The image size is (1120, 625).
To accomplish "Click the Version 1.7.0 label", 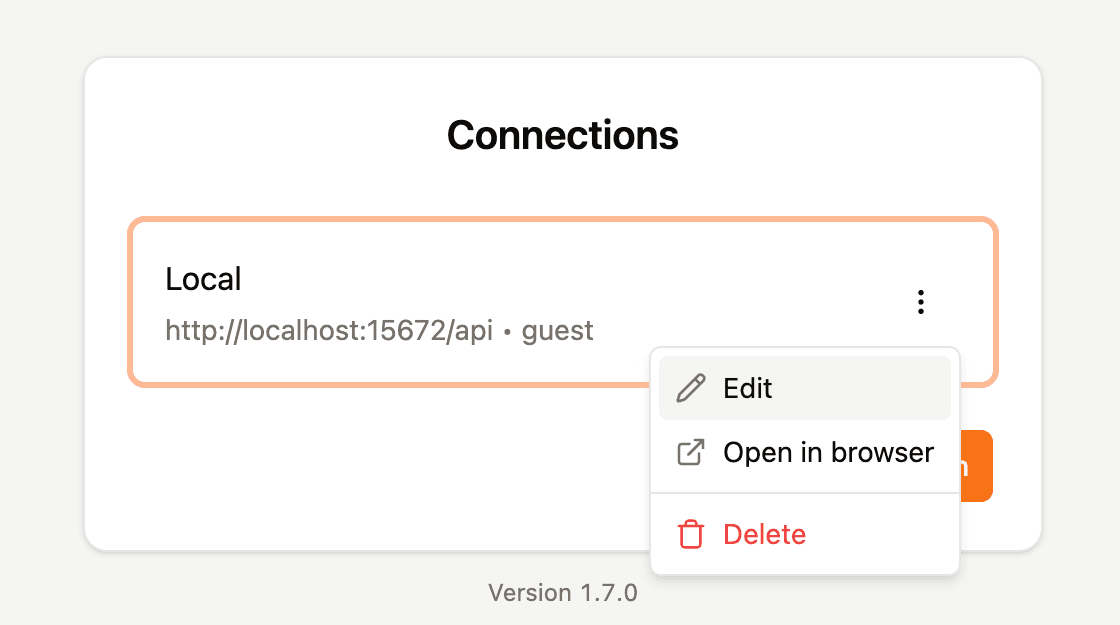I will pyautogui.click(x=562, y=593).
